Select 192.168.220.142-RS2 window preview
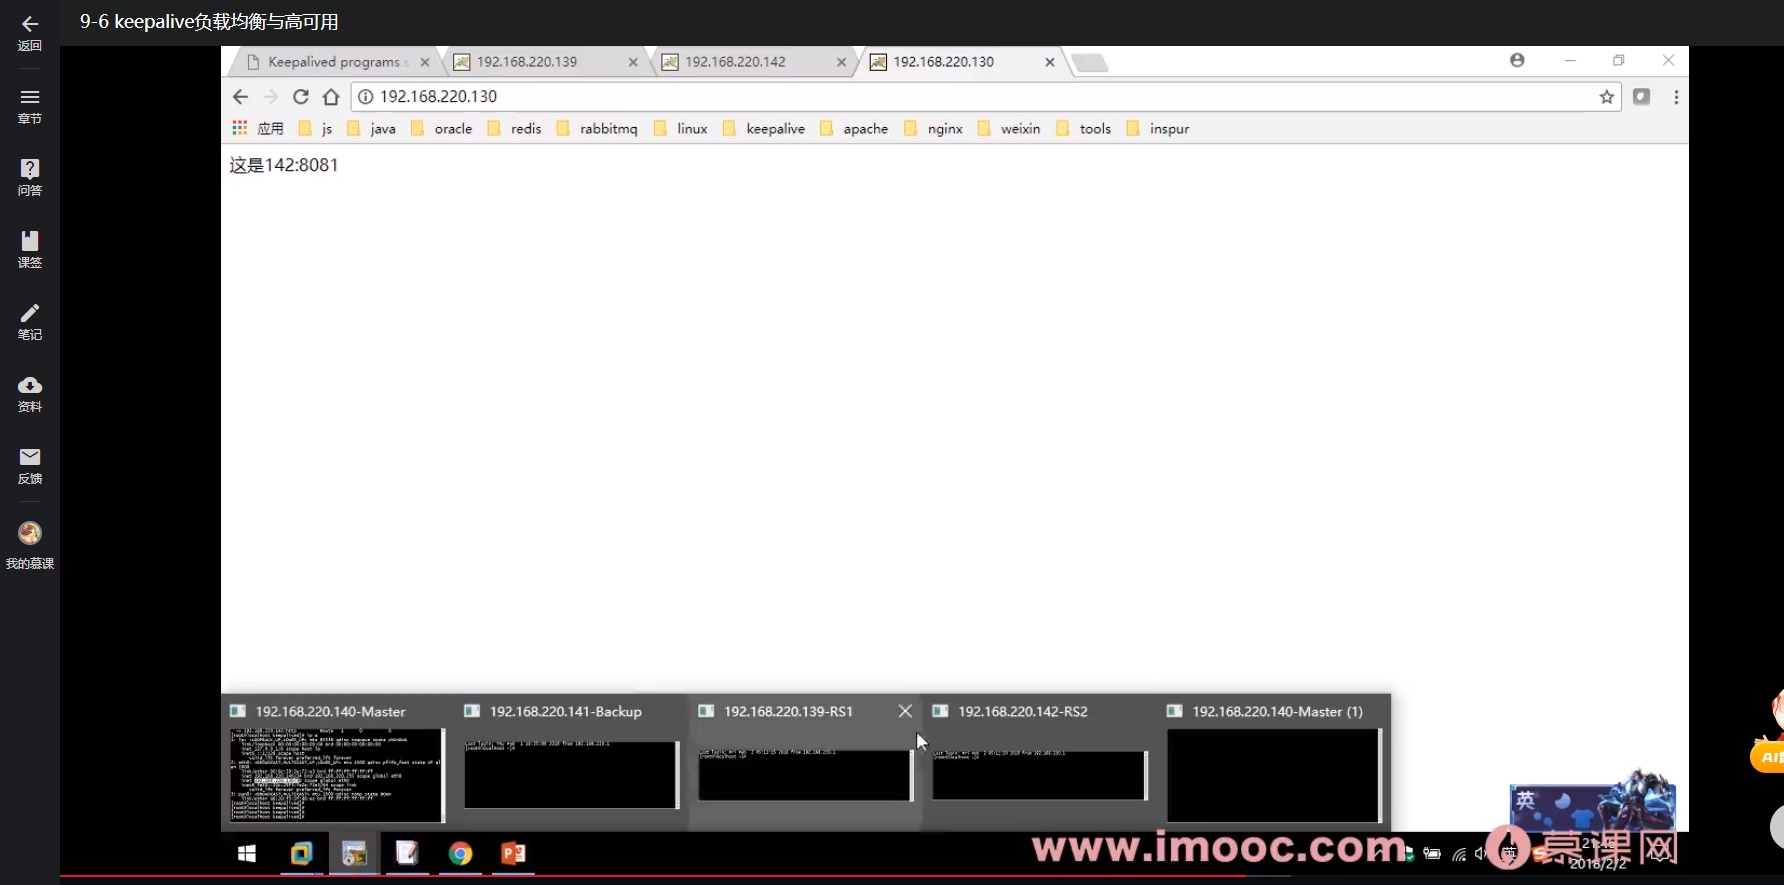 tap(1040, 762)
